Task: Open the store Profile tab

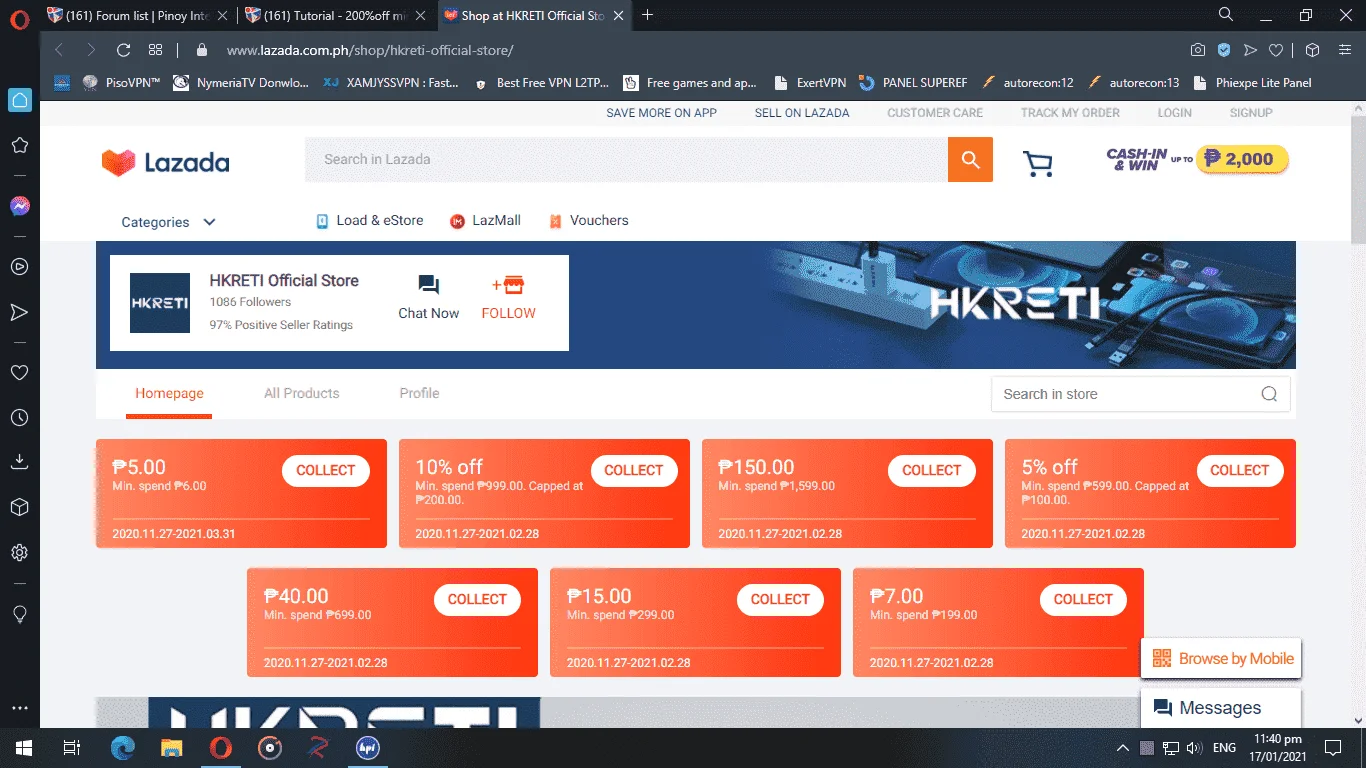Action: click(x=419, y=393)
